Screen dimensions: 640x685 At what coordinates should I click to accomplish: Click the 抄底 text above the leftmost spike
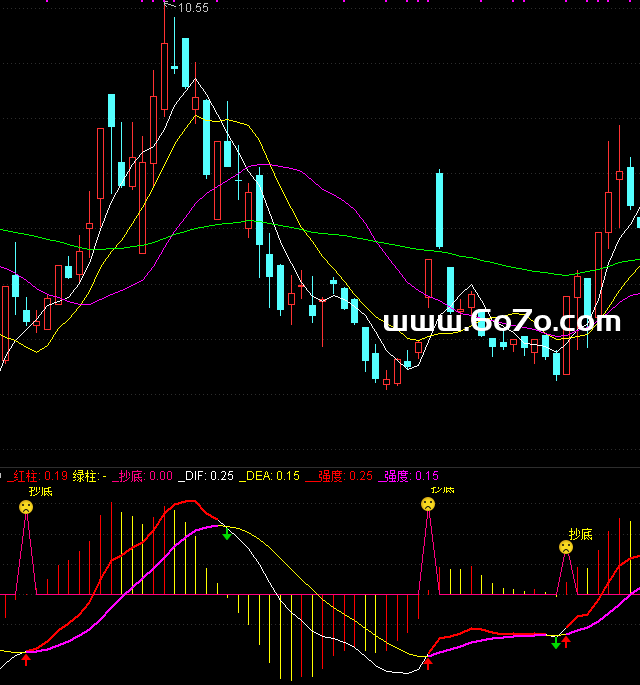[40, 491]
